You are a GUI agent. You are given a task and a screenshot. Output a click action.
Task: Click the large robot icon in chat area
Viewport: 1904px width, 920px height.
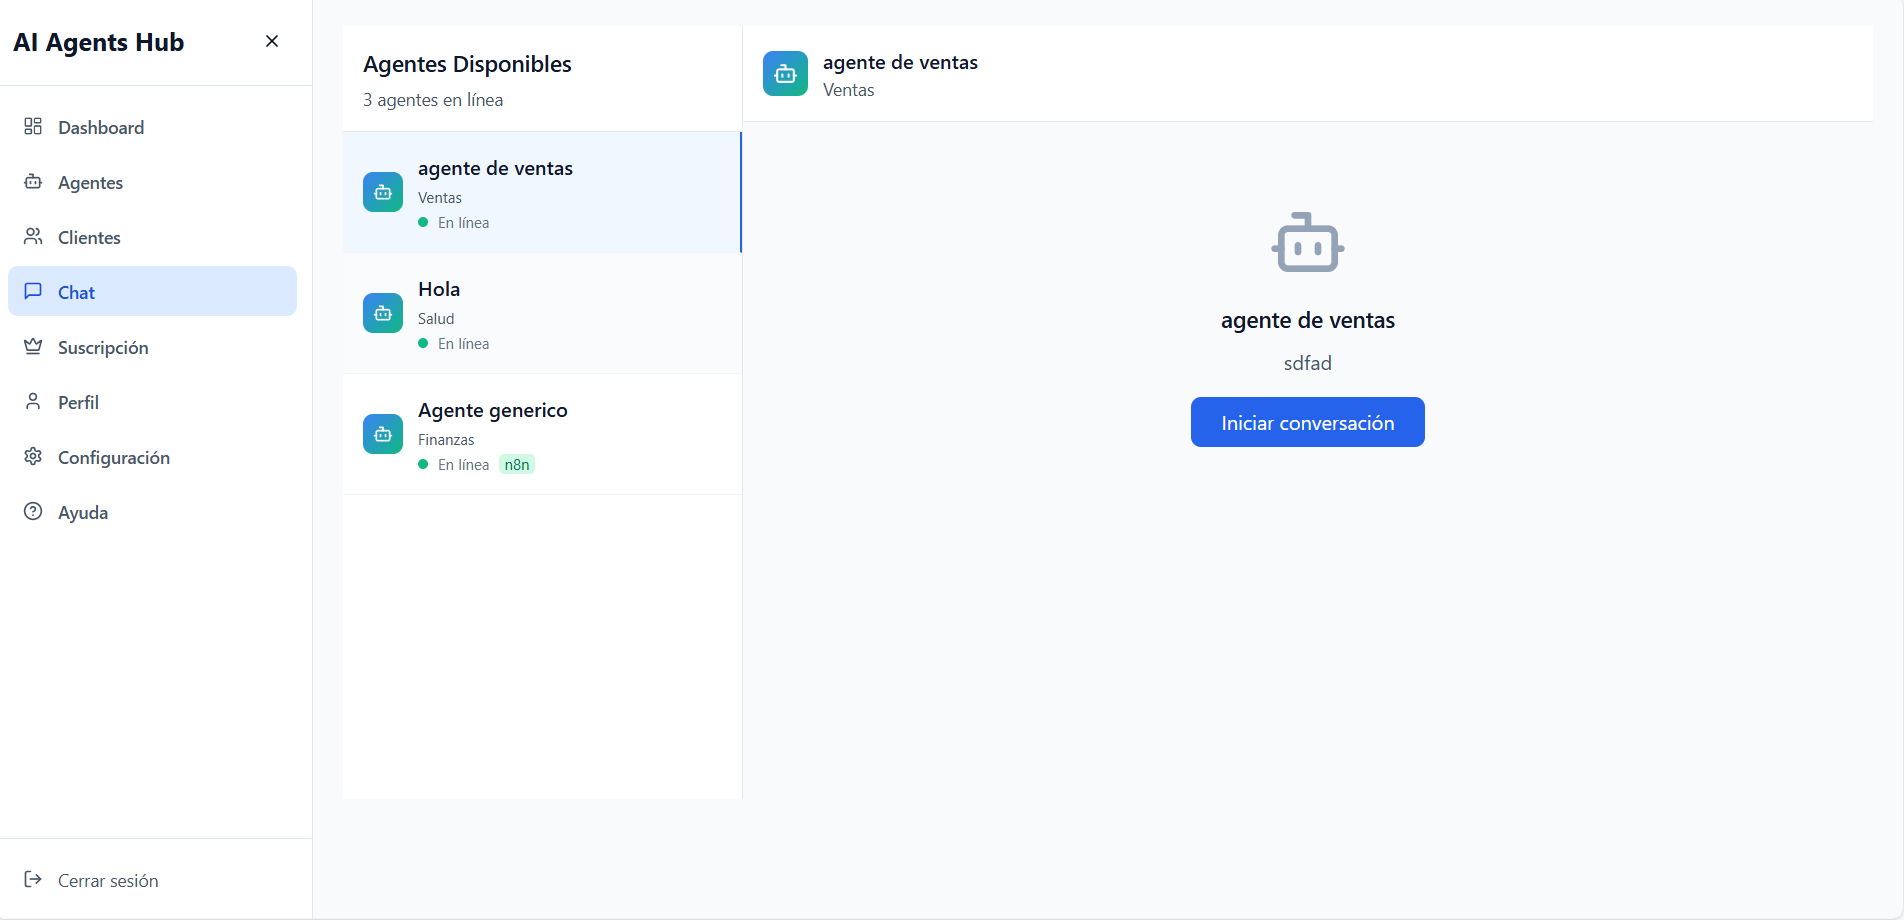(x=1308, y=242)
